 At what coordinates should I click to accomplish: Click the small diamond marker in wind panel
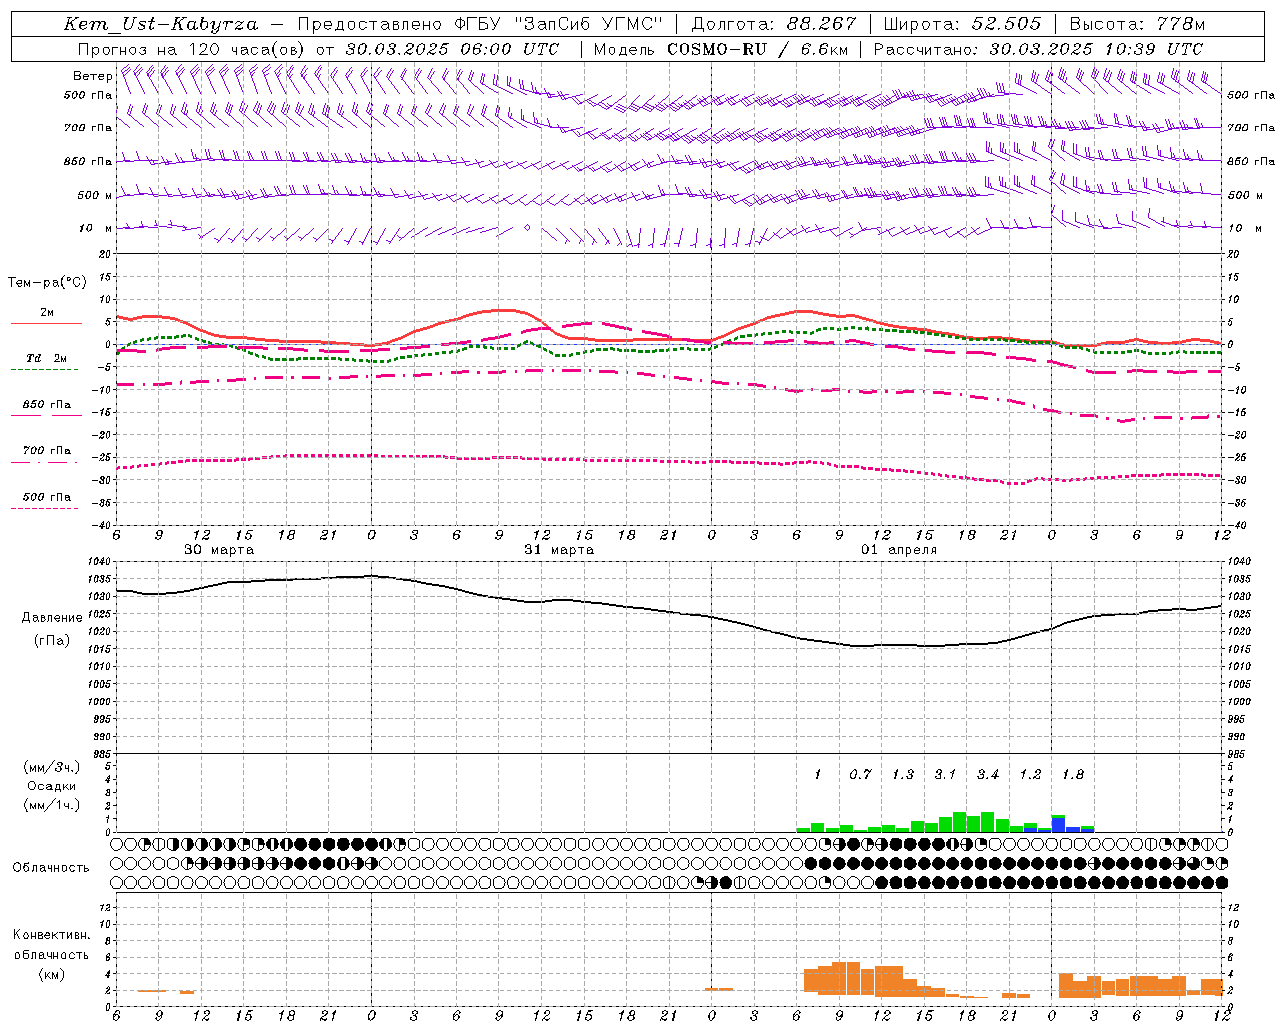527,228
